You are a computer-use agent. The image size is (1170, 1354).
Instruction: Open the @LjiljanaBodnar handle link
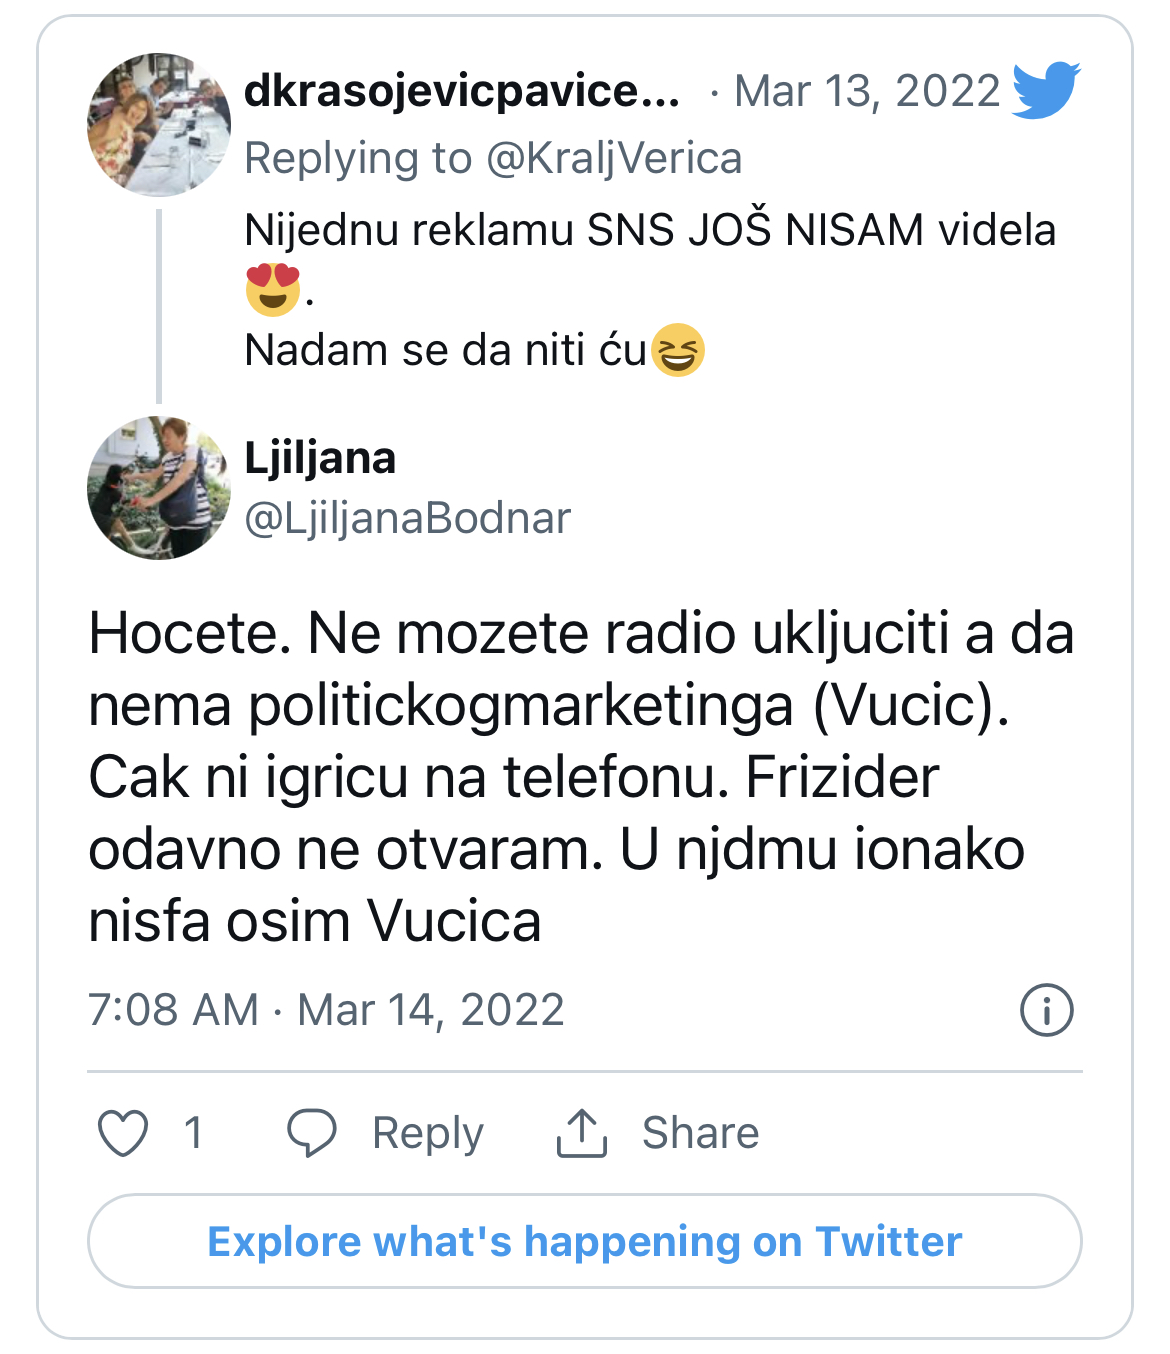[x=408, y=518]
